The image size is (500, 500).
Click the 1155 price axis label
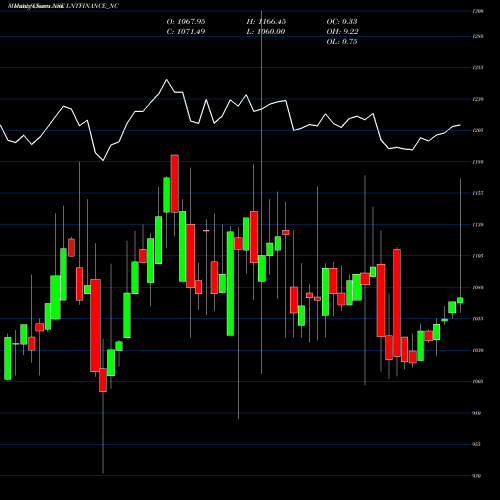pos(478,193)
